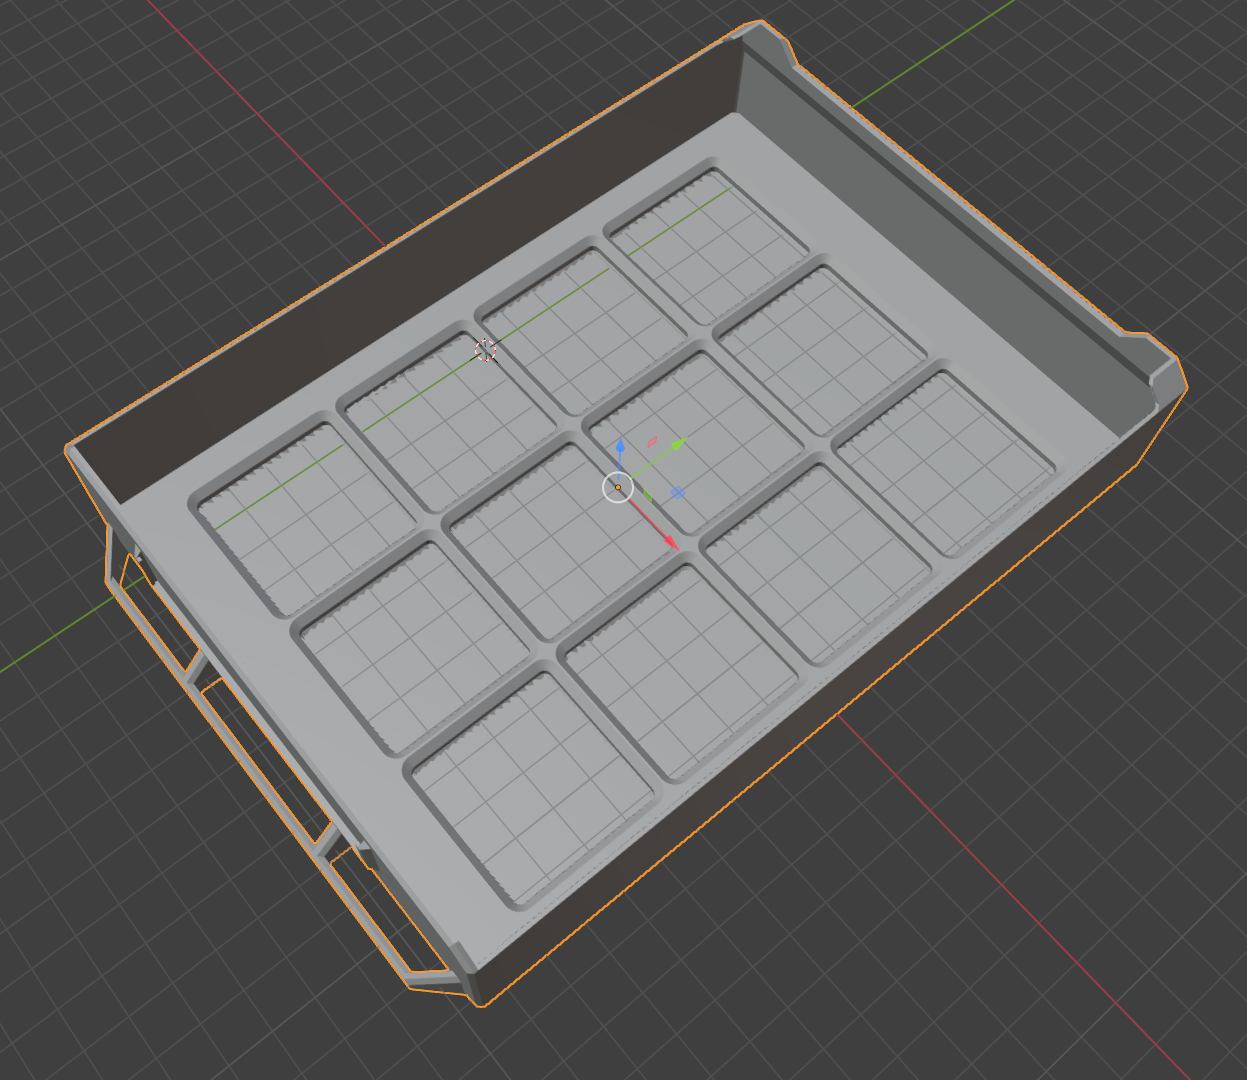Select the blue plane handle of gizmo

[x=678, y=493]
